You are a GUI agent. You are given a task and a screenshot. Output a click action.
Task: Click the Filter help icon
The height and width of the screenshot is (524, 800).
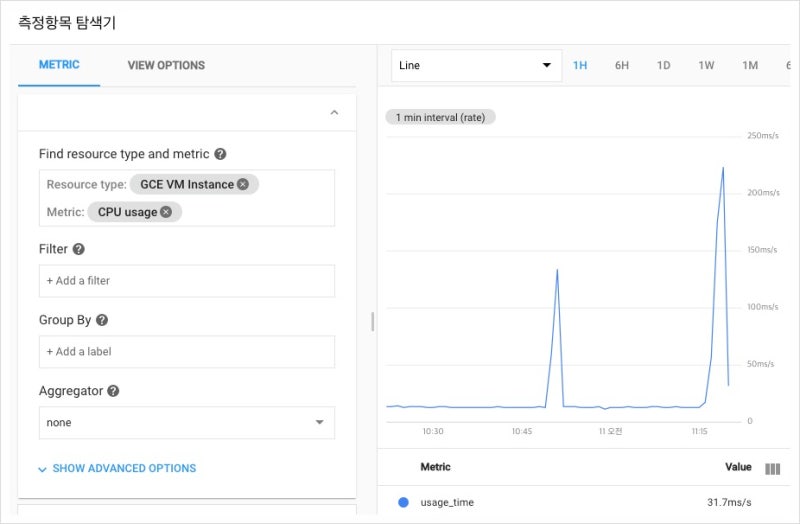click(79, 249)
